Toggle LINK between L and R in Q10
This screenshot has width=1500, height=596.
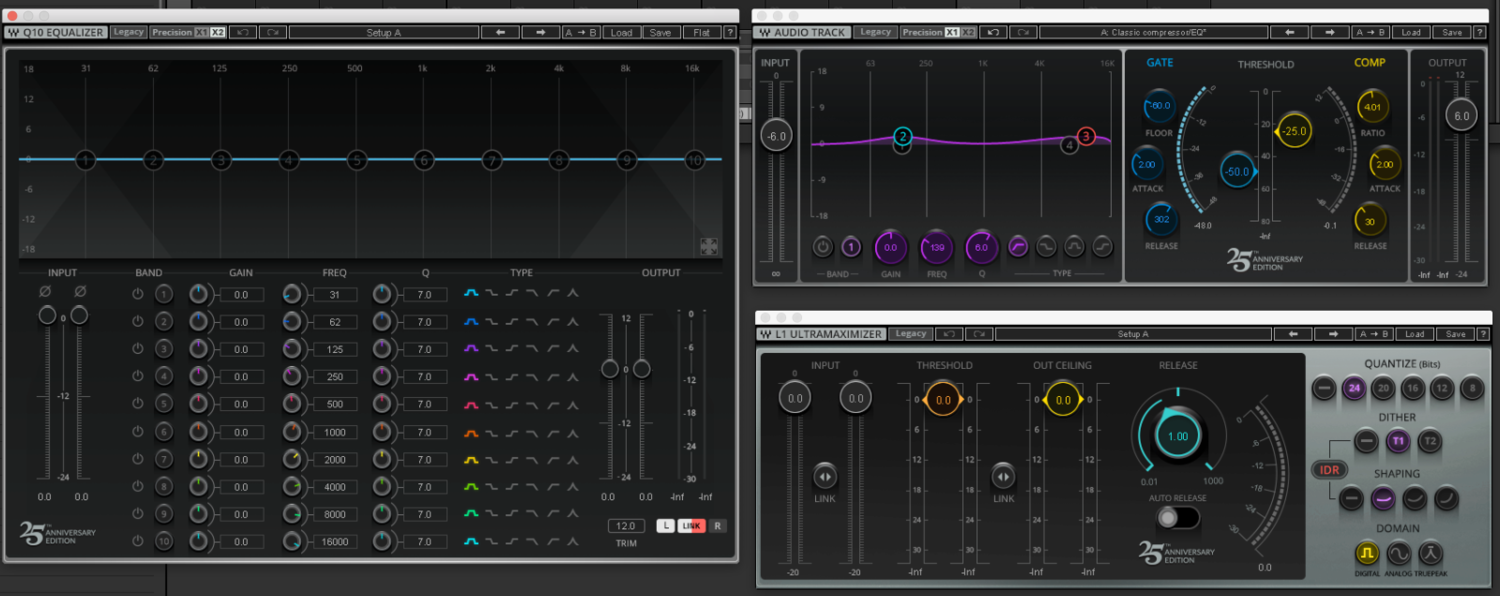(x=692, y=526)
